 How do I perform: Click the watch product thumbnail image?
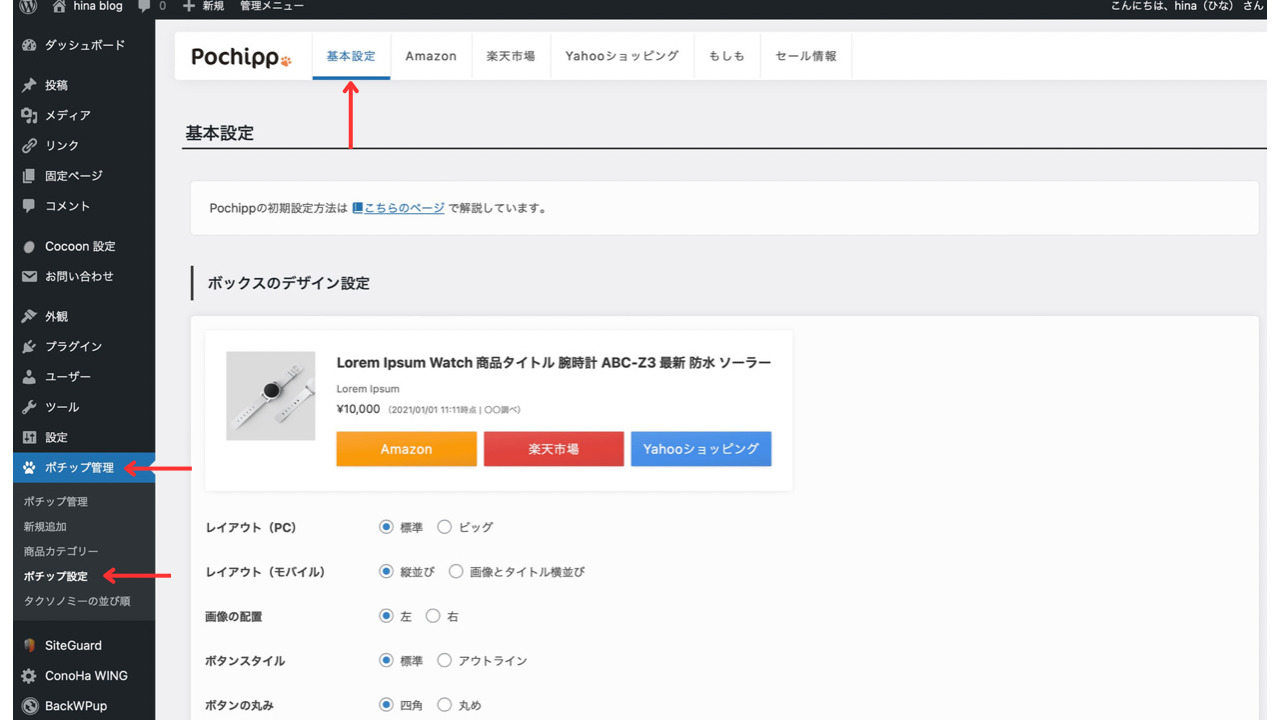click(271, 396)
